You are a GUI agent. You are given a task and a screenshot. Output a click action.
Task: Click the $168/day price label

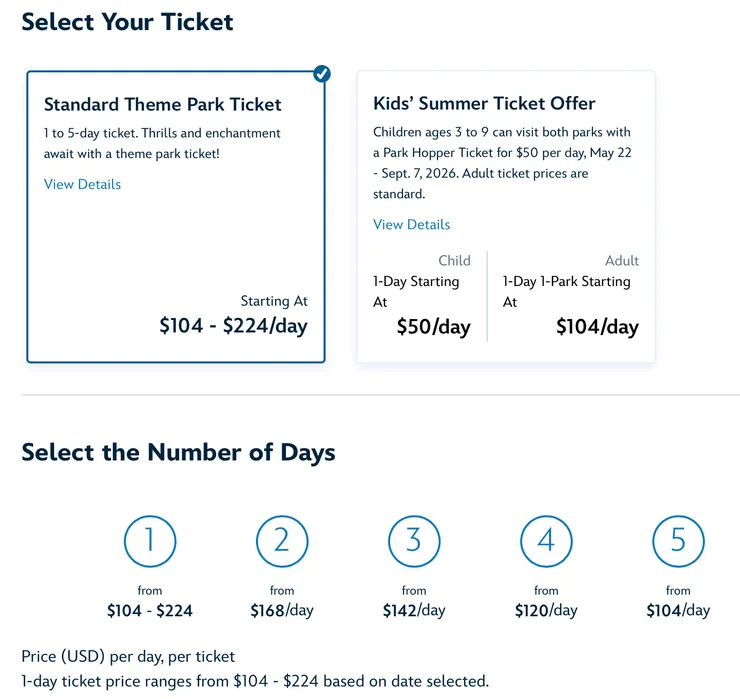pyautogui.click(x=282, y=610)
